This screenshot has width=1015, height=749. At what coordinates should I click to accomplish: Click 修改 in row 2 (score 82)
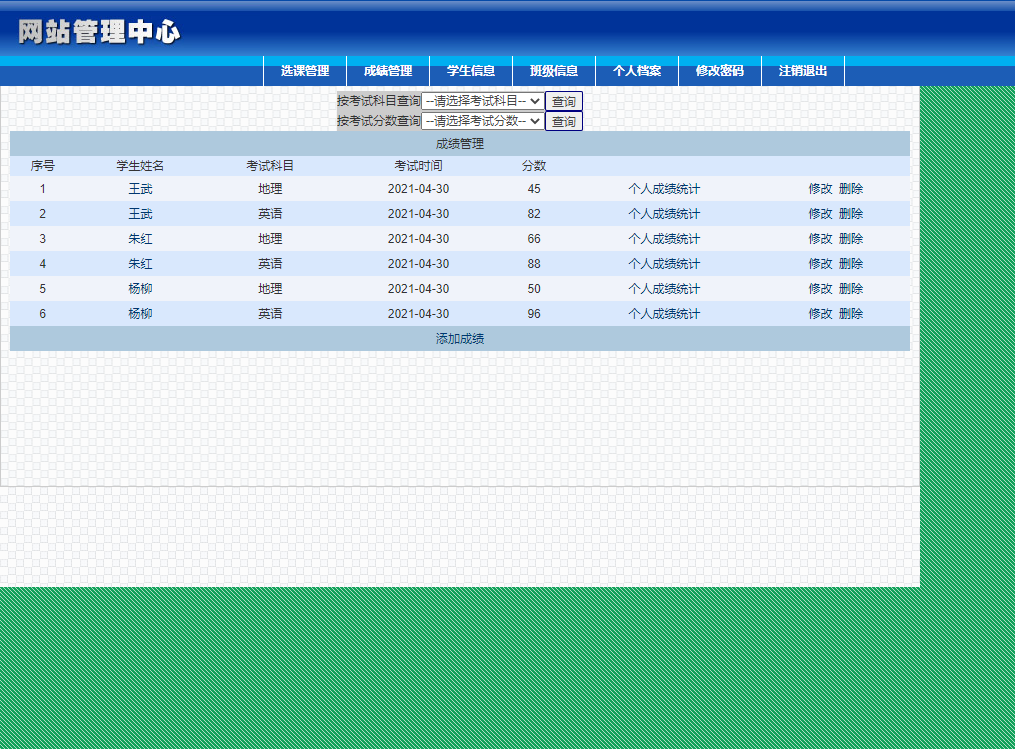click(820, 214)
